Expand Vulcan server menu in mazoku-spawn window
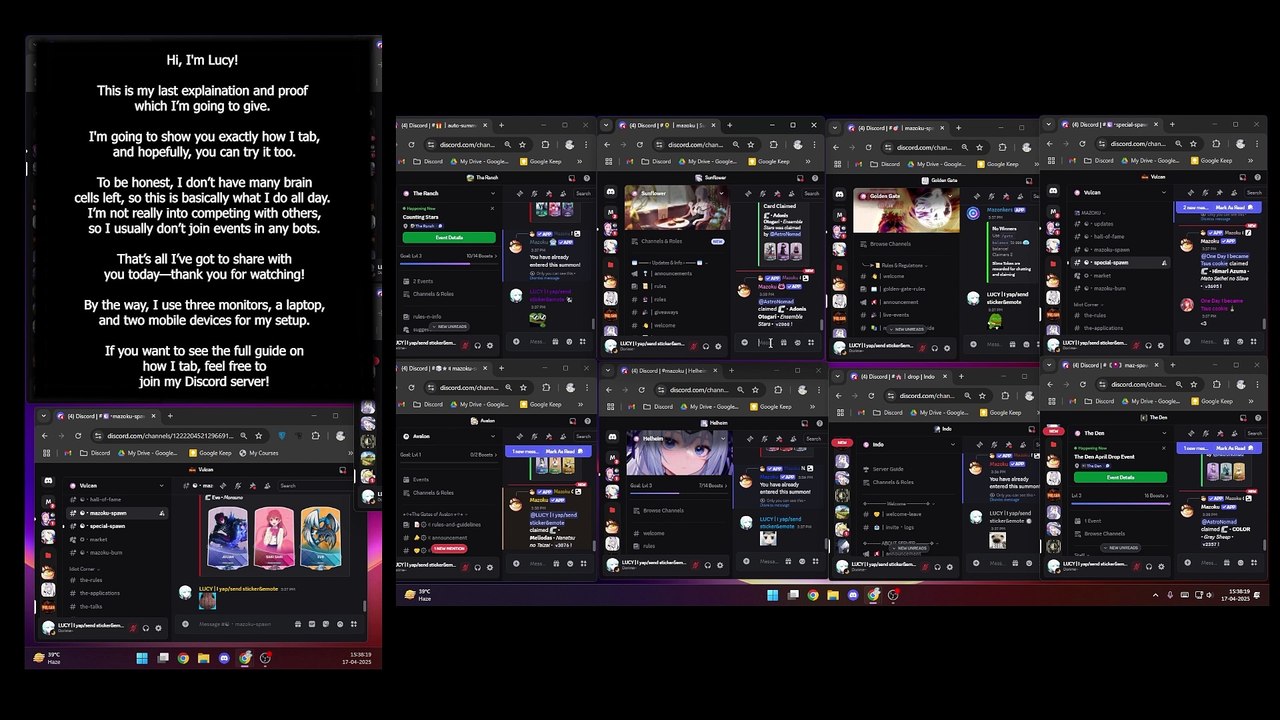 tap(161, 486)
